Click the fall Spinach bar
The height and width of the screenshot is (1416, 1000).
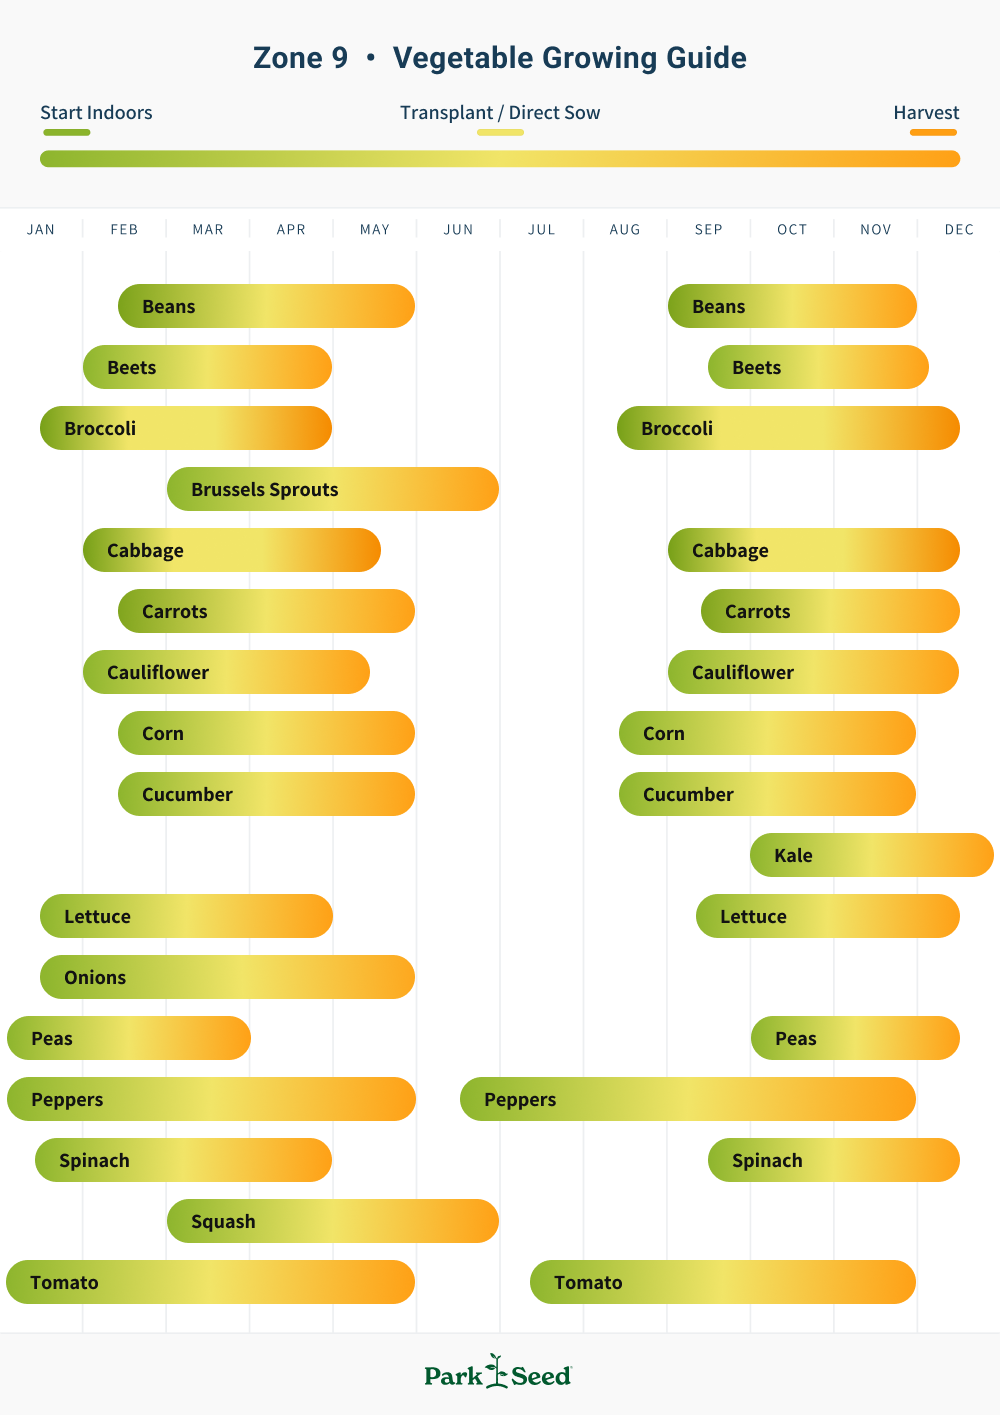[x=834, y=1160]
